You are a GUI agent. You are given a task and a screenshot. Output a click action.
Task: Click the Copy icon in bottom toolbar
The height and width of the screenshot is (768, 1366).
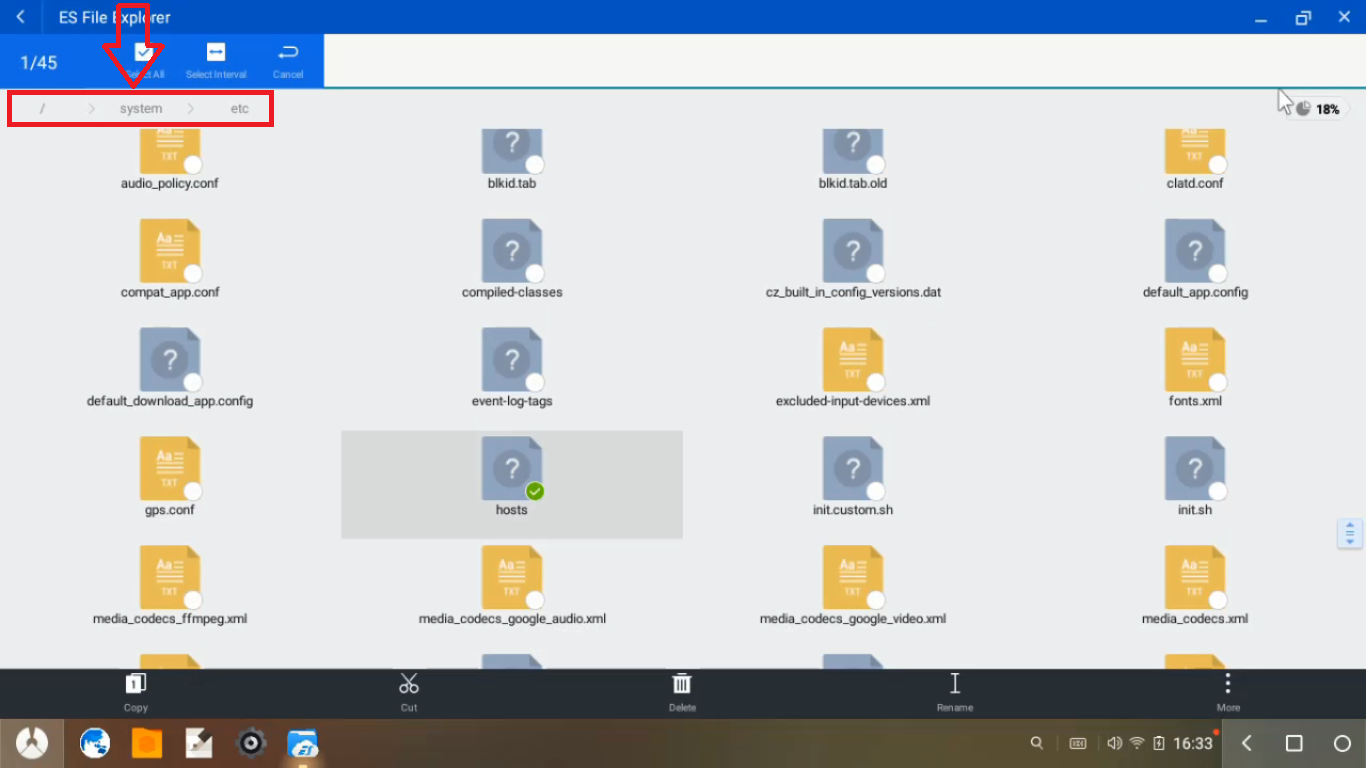coord(135,684)
